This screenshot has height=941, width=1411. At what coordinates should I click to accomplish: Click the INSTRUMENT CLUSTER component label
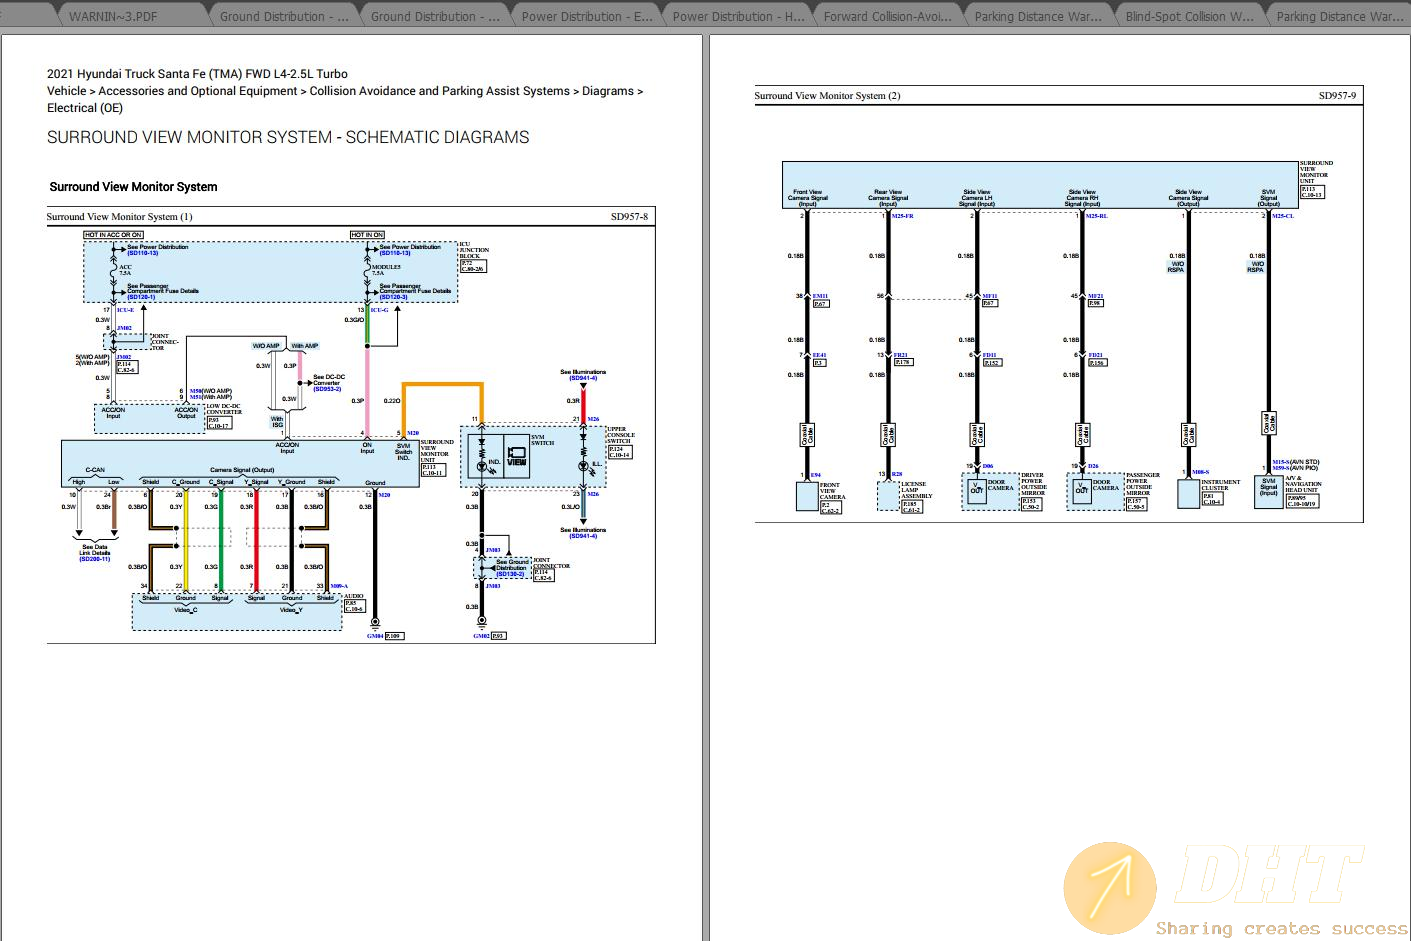point(1221,485)
